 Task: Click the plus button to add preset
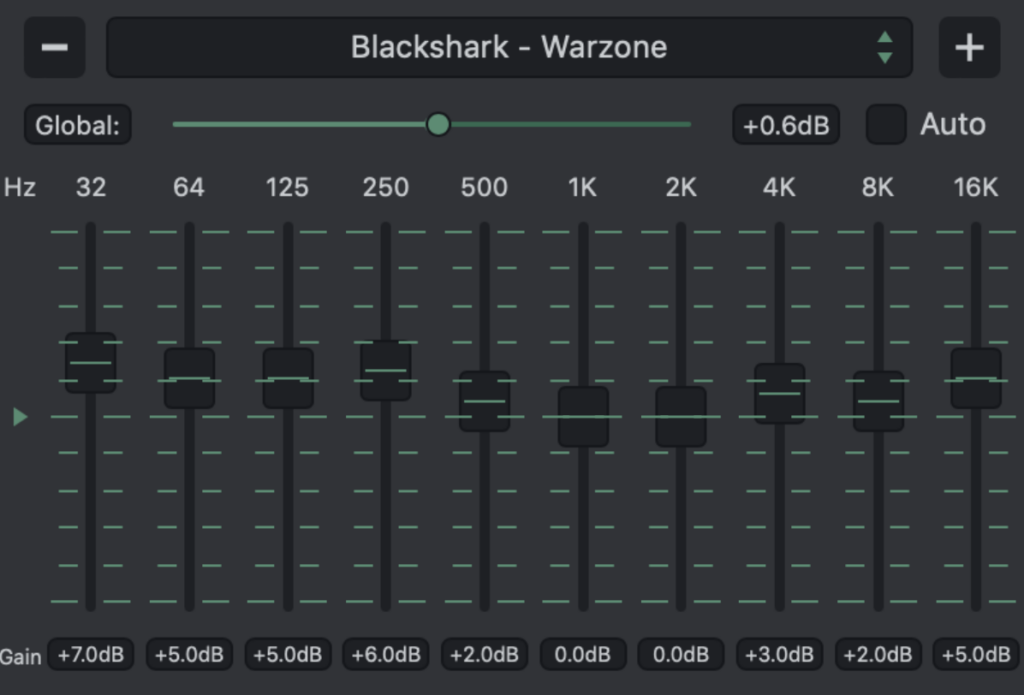pyautogui.click(x=969, y=47)
